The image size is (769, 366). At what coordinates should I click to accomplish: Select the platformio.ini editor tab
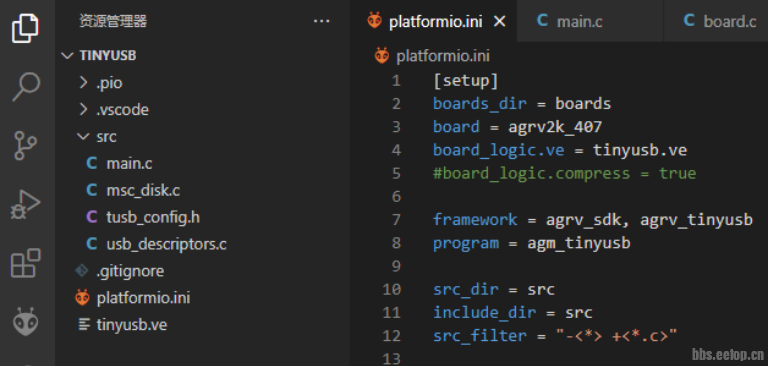click(434, 21)
